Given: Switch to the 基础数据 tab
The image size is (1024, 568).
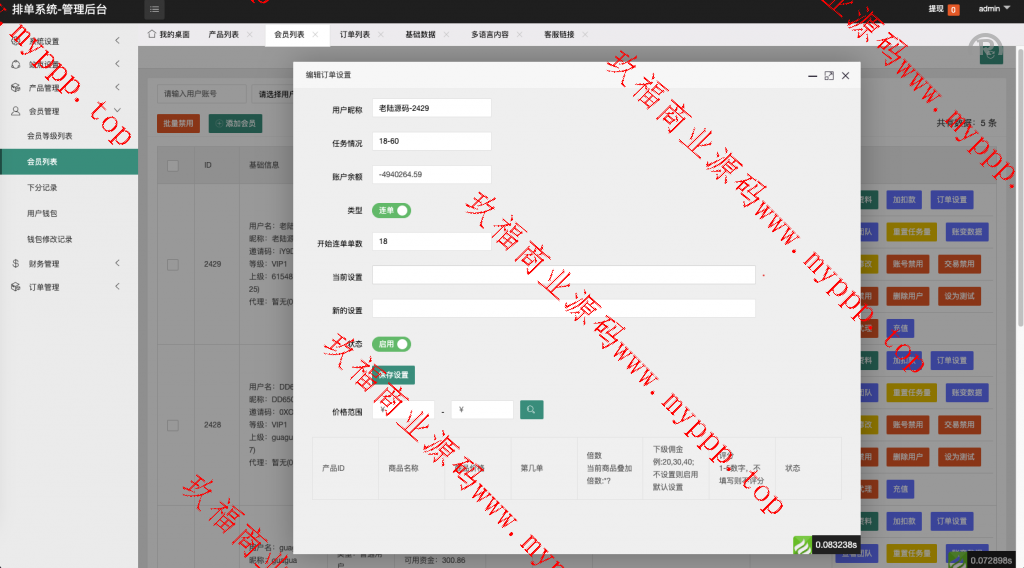Looking at the screenshot, I should tap(420, 34).
